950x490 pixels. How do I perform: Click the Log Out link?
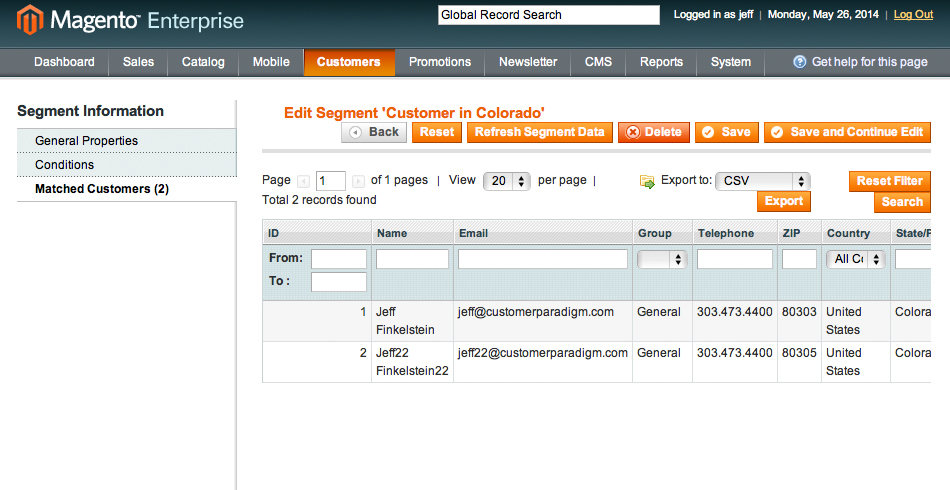tap(913, 15)
